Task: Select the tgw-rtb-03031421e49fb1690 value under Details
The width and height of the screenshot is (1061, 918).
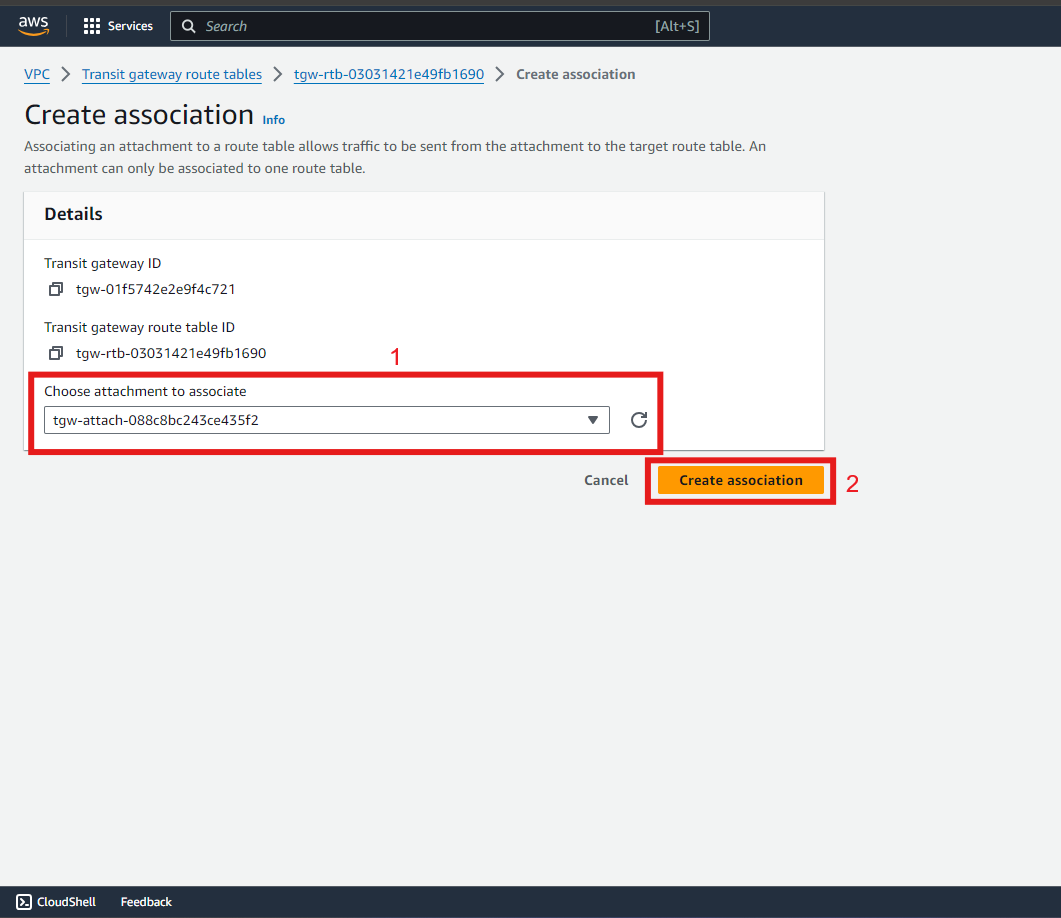Action: [171, 353]
